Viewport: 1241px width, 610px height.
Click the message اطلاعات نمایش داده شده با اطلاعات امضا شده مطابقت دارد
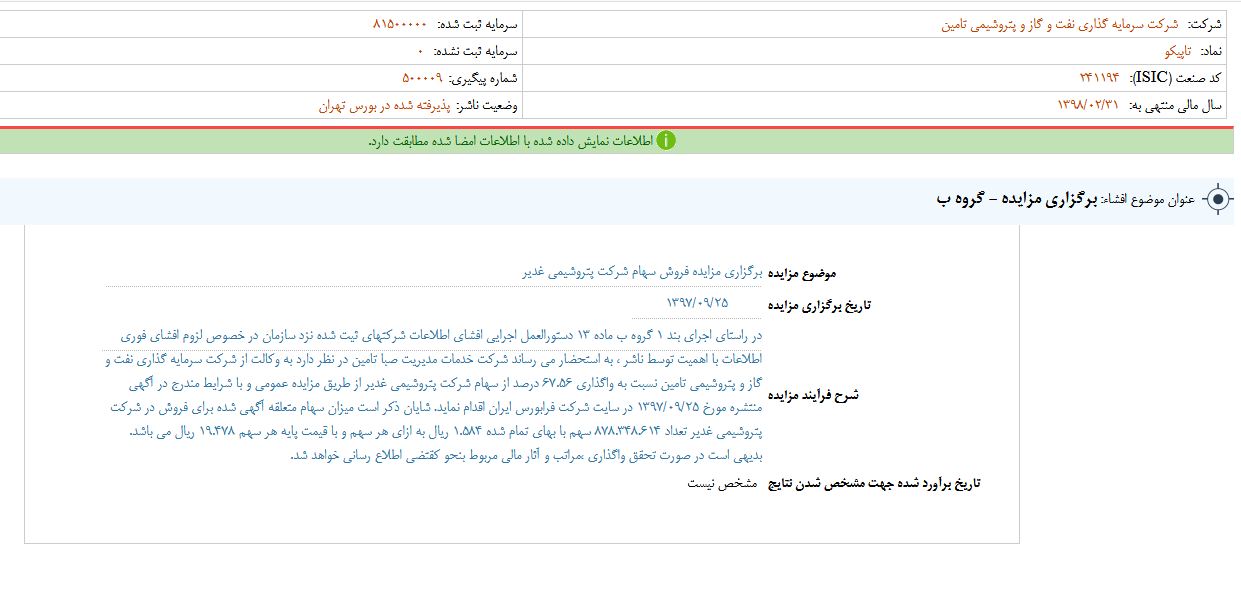tap(510, 142)
